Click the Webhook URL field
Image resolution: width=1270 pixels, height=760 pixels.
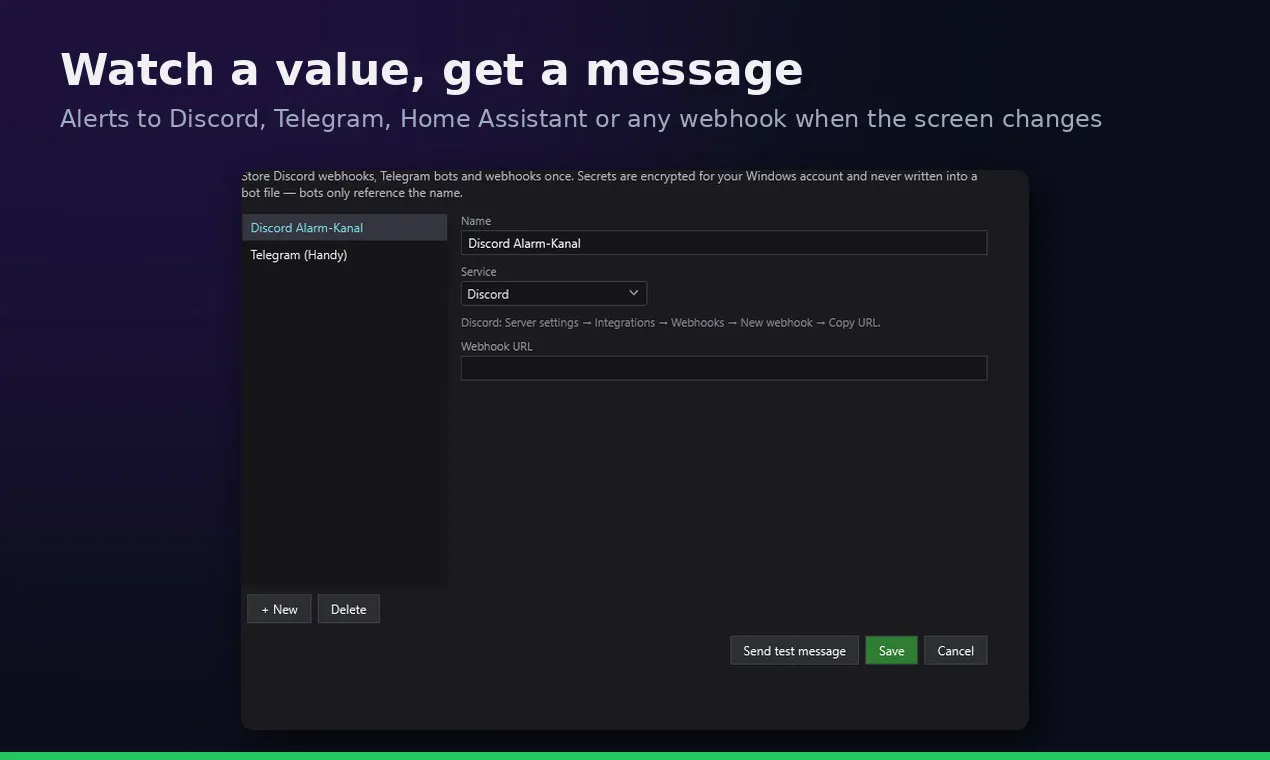724,368
